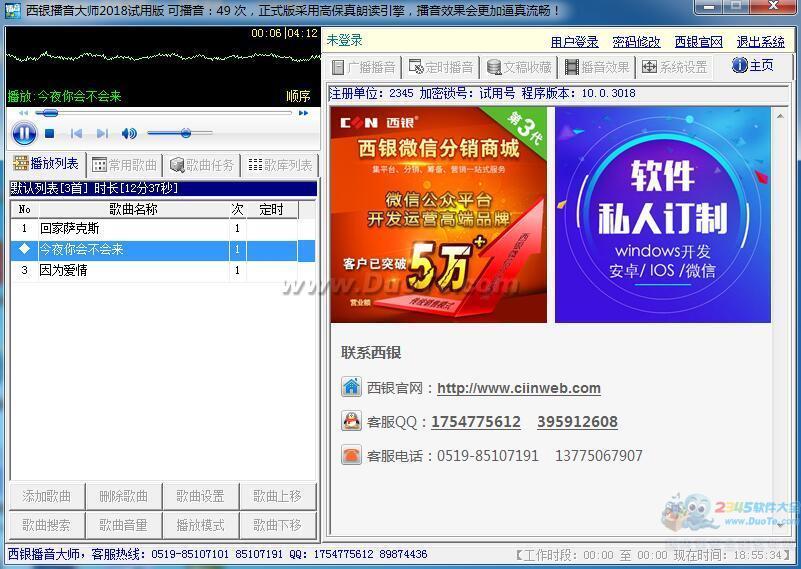
Task: Click the 播放模式 button
Action: (x=201, y=525)
